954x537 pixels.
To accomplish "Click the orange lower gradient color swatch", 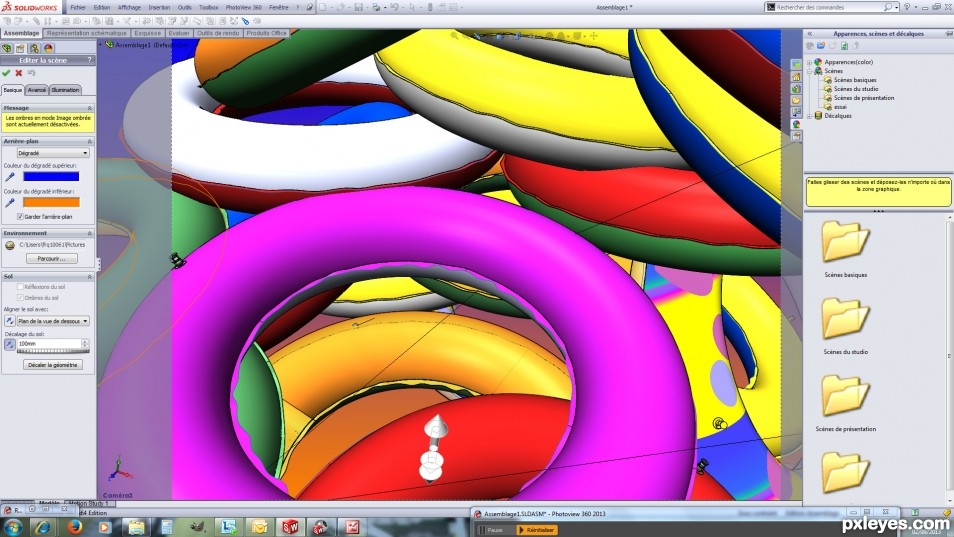I will click(x=51, y=203).
